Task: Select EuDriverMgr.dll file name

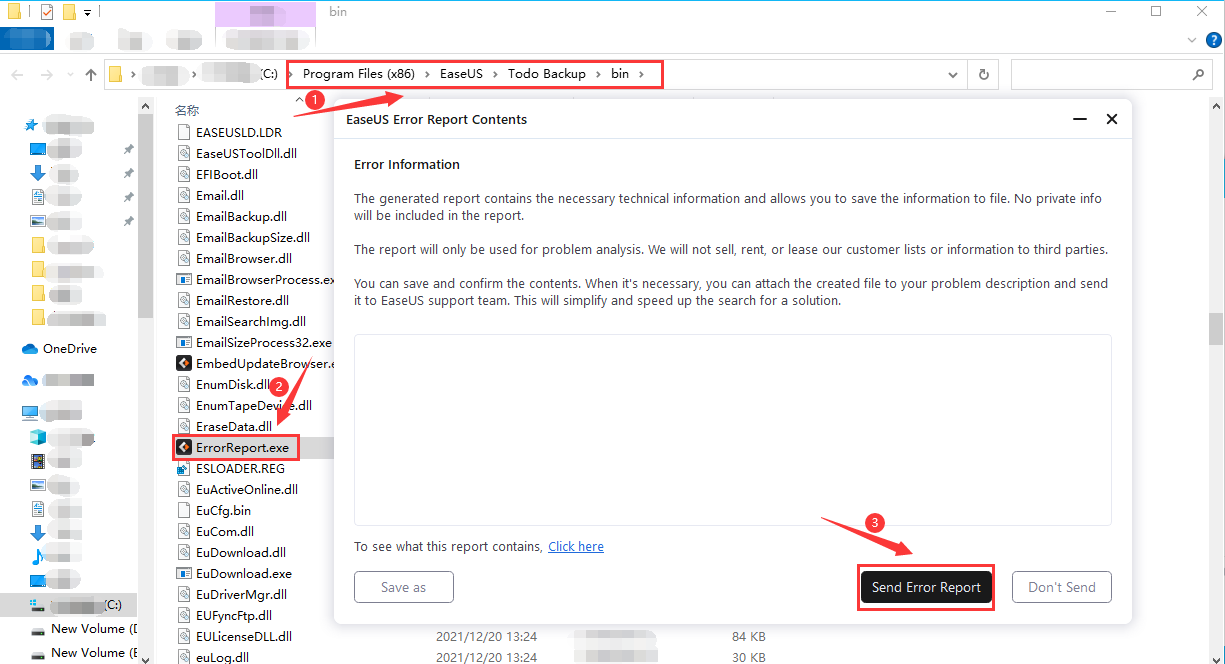Action: [x=243, y=594]
